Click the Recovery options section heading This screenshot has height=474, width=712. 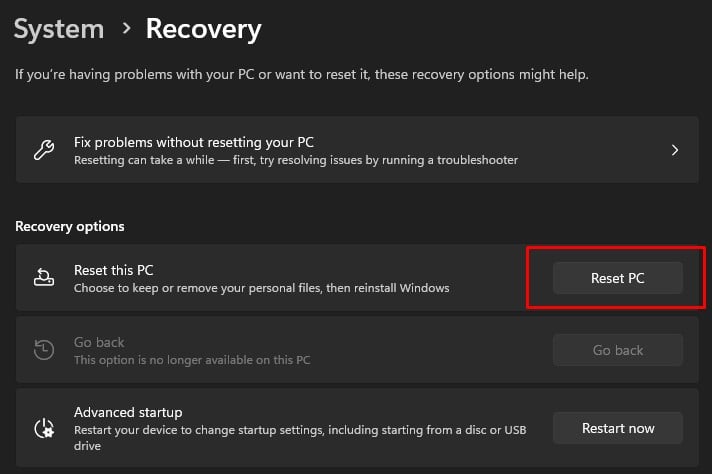pos(70,226)
